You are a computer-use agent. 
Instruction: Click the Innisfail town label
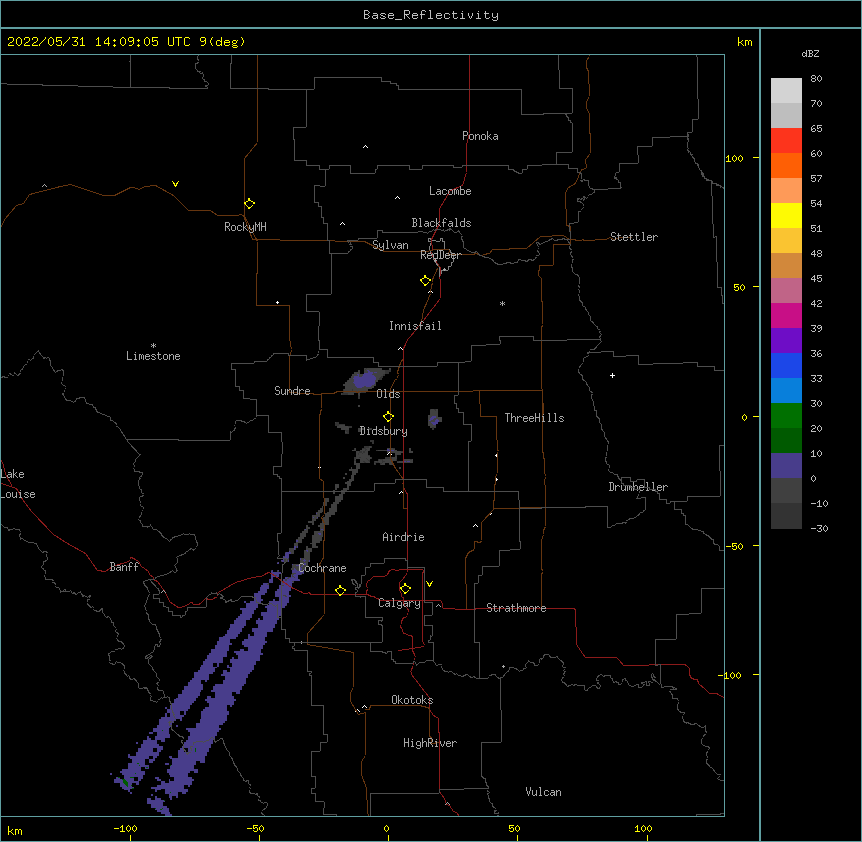415,326
